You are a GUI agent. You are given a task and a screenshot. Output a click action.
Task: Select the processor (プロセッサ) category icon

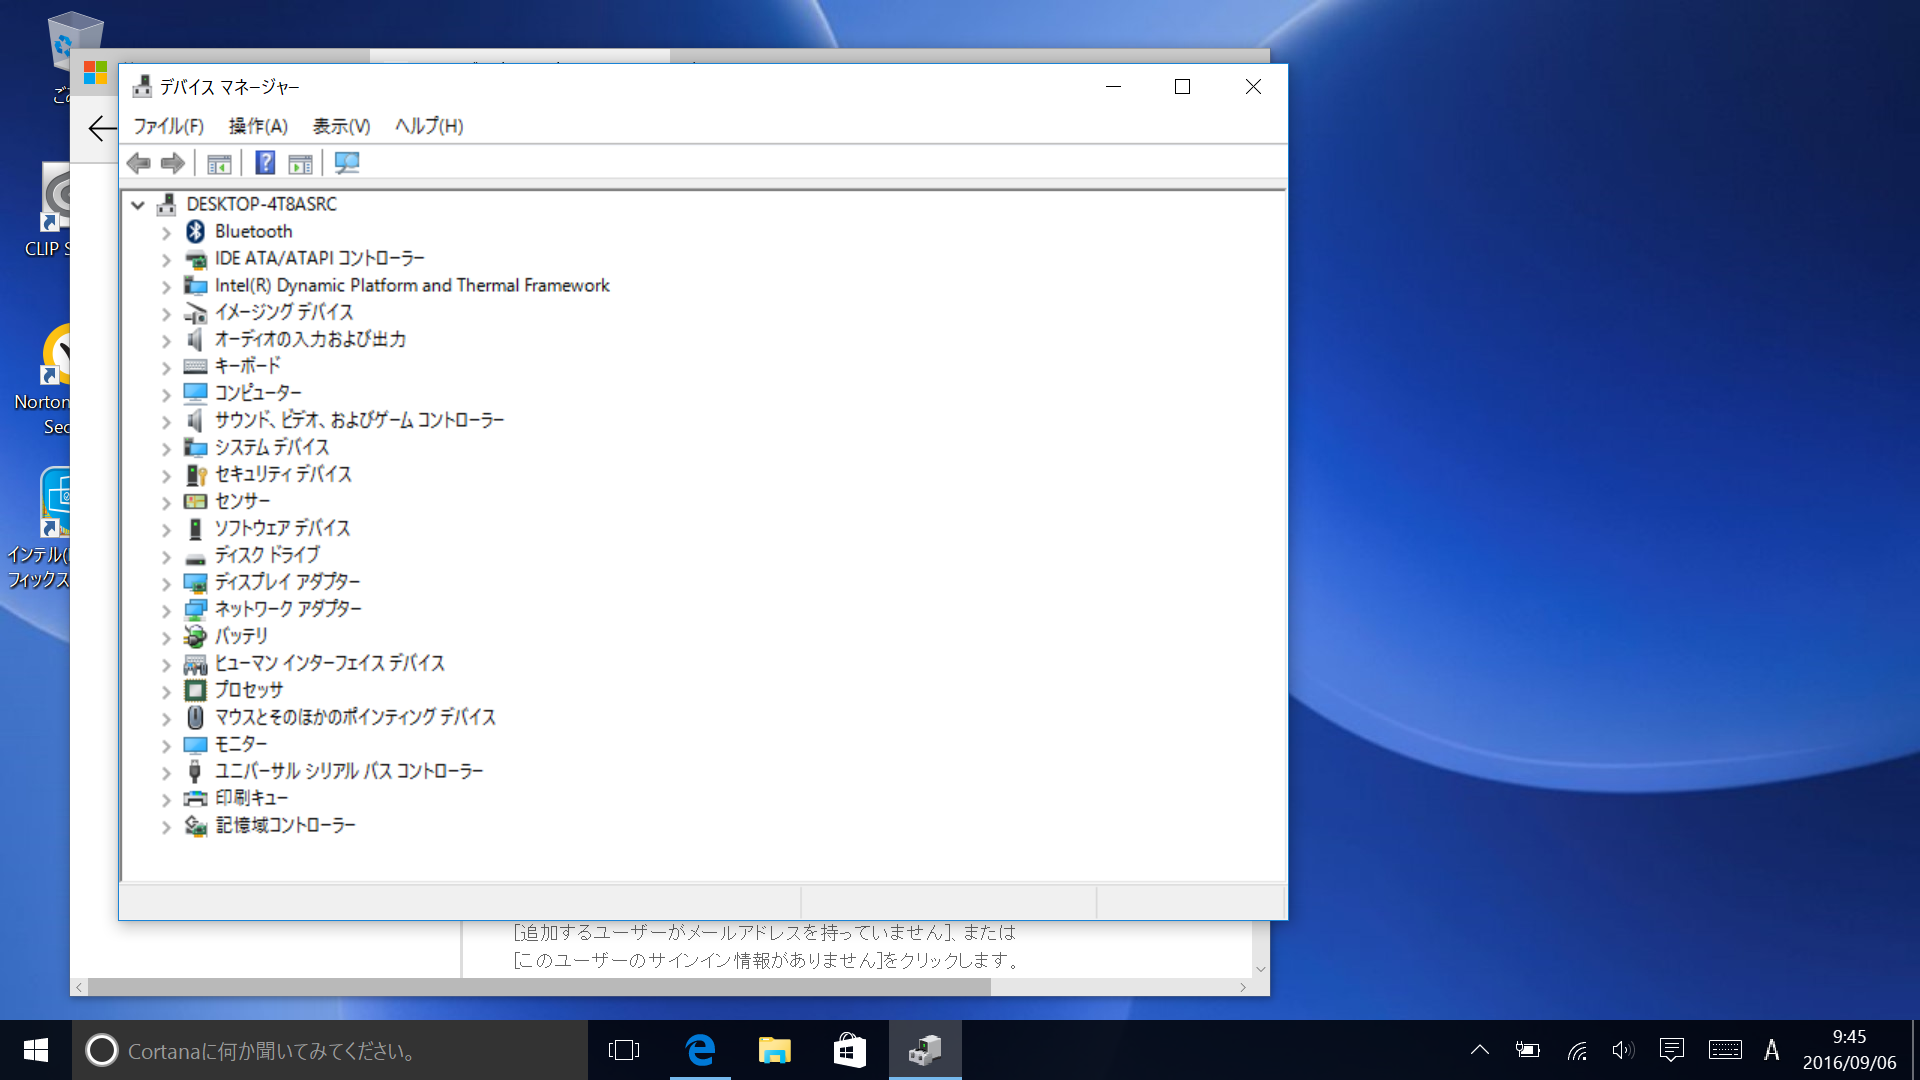pyautogui.click(x=196, y=690)
